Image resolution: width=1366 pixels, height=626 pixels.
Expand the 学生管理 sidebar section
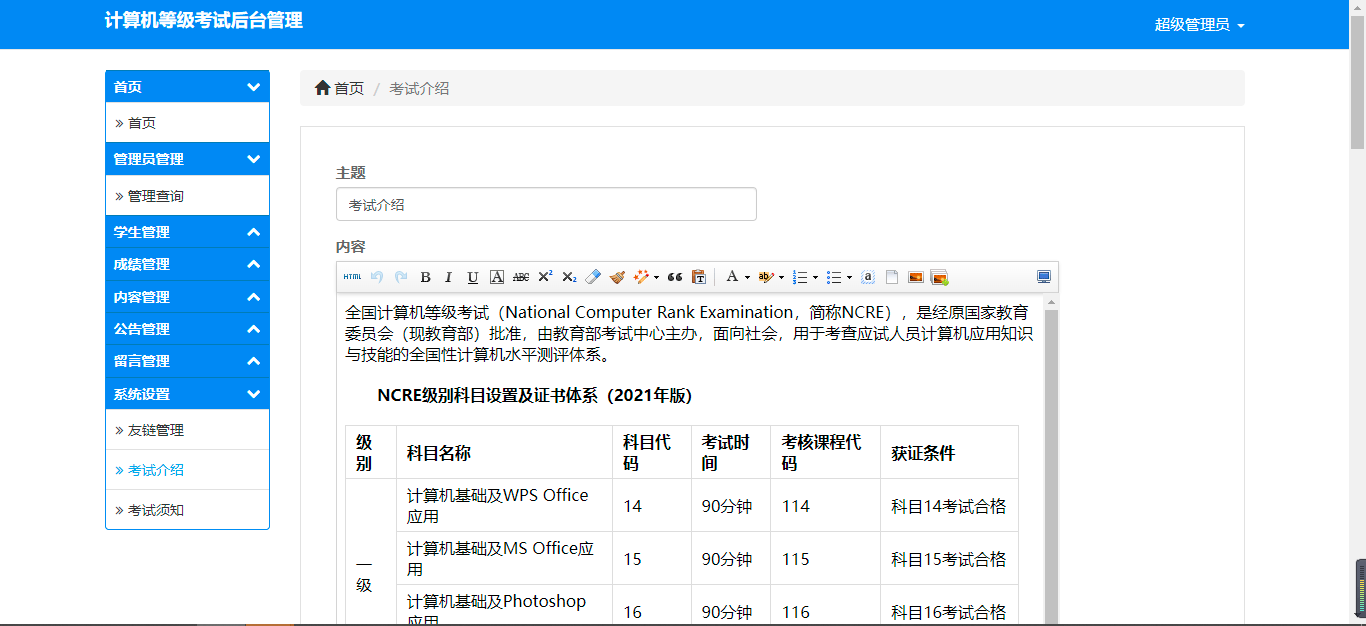pos(187,232)
